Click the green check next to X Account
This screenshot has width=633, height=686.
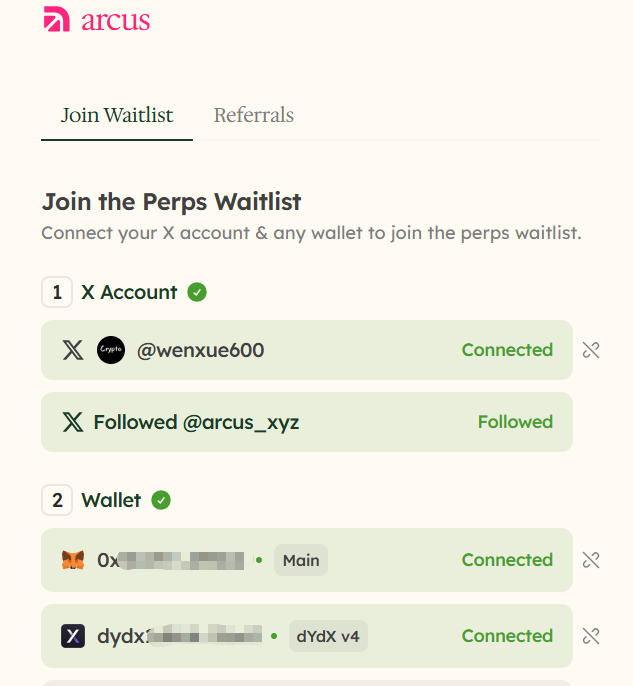click(197, 292)
